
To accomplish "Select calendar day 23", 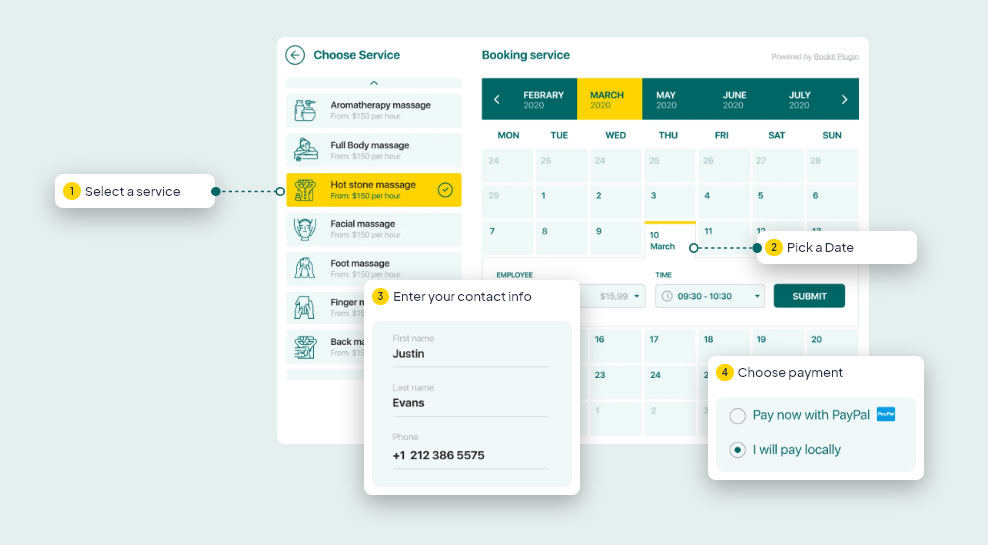I will pos(616,381).
